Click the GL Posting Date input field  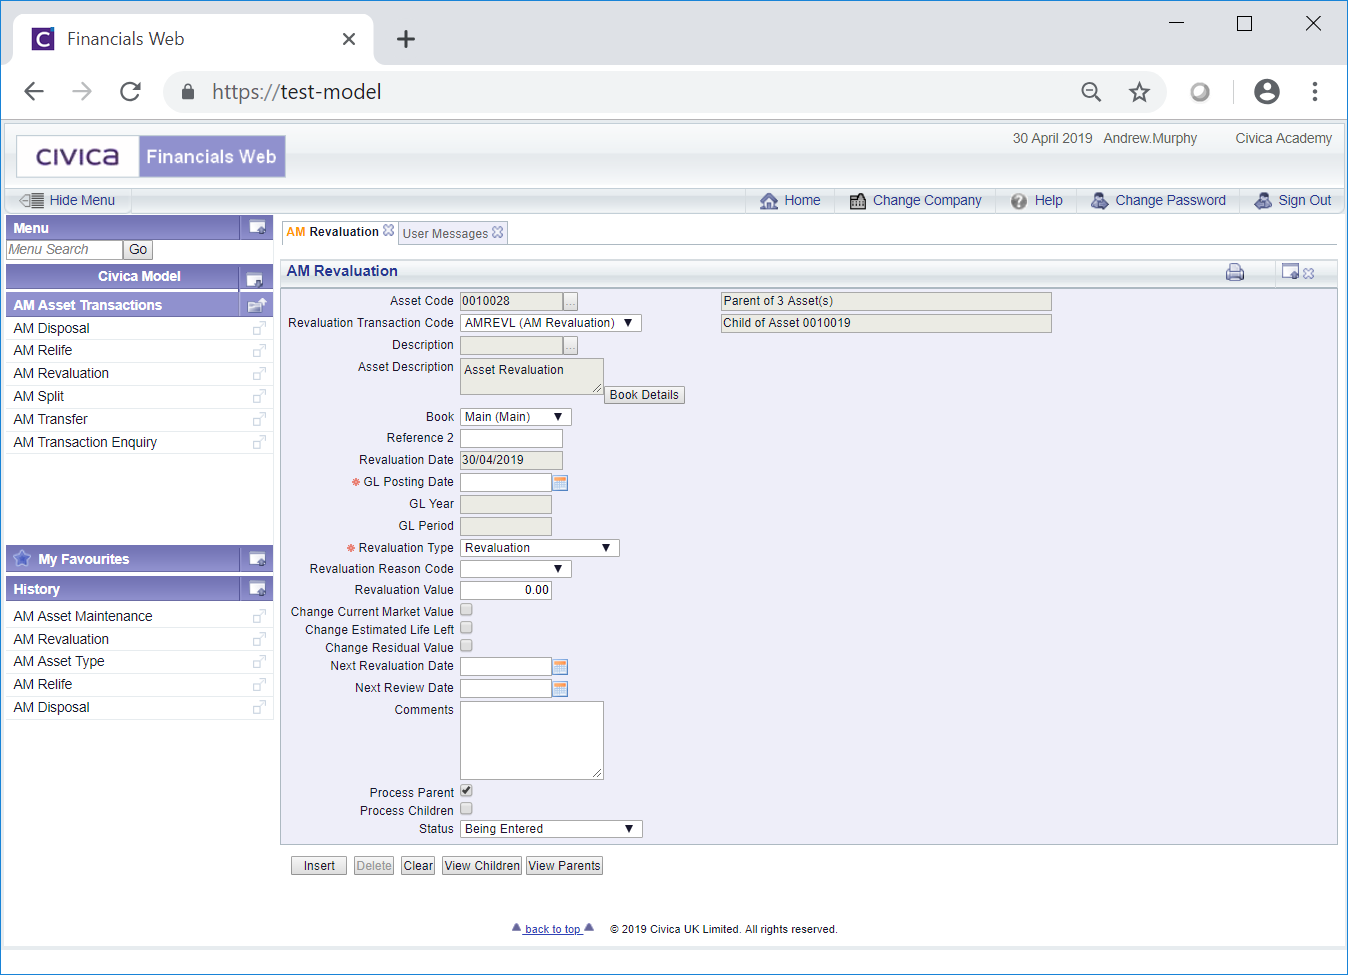pos(505,482)
